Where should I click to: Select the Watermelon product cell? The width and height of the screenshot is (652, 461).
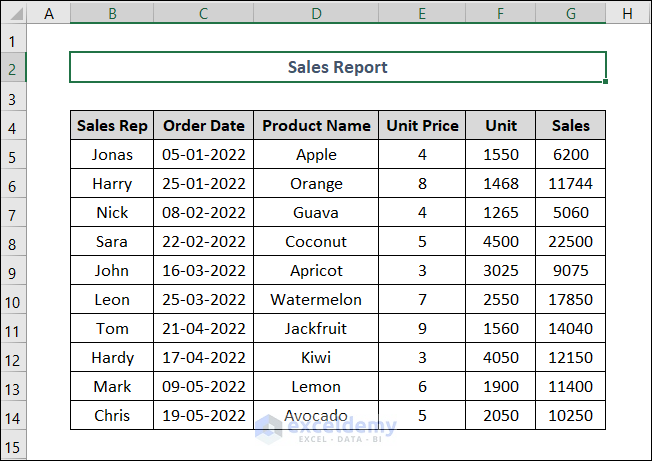pyautogui.click(x=316, y=300)
